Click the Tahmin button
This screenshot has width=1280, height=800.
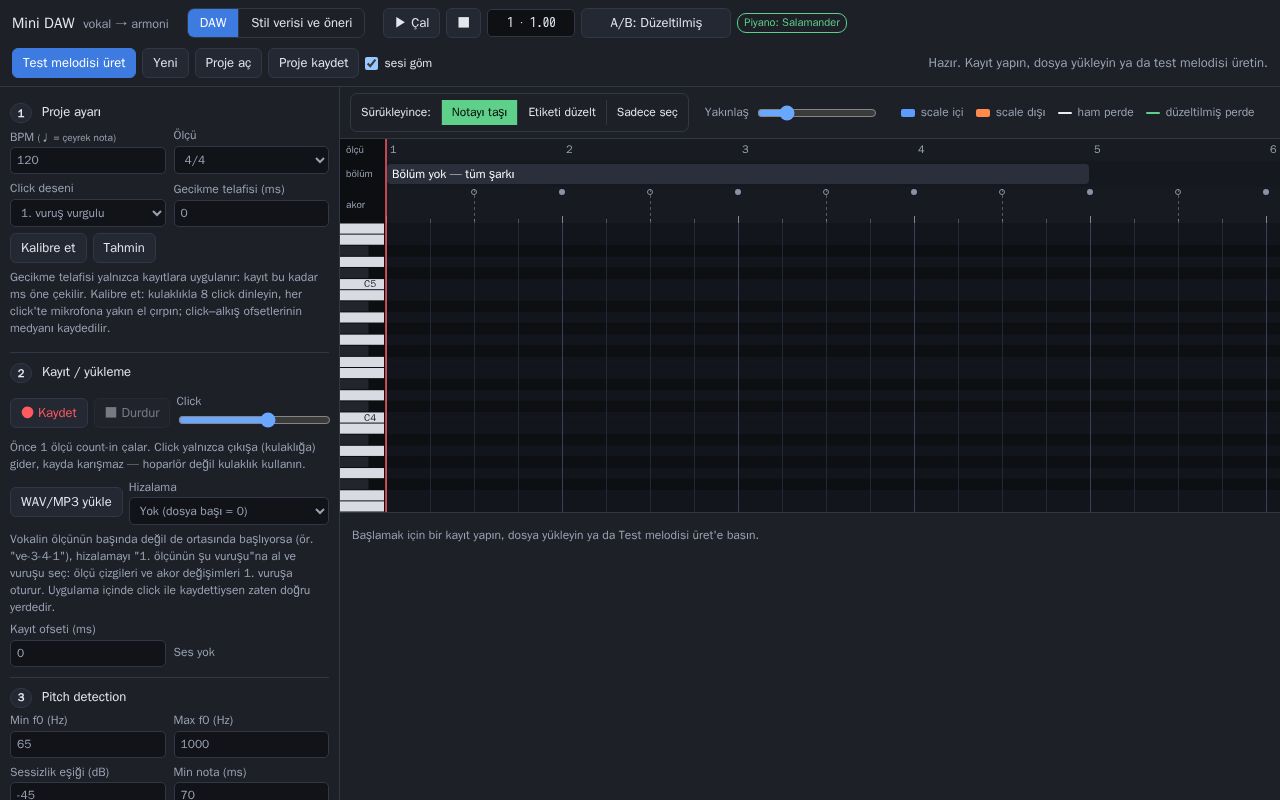click(124, 248)
